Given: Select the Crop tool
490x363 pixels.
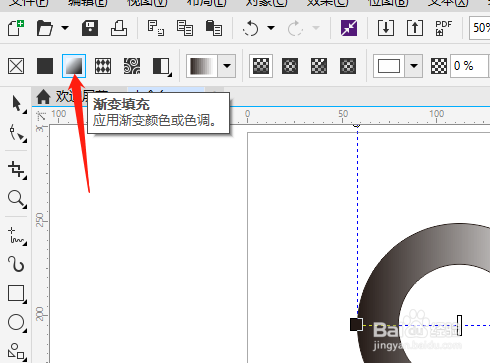Looking at the screenshot, I should pos(18,170).
